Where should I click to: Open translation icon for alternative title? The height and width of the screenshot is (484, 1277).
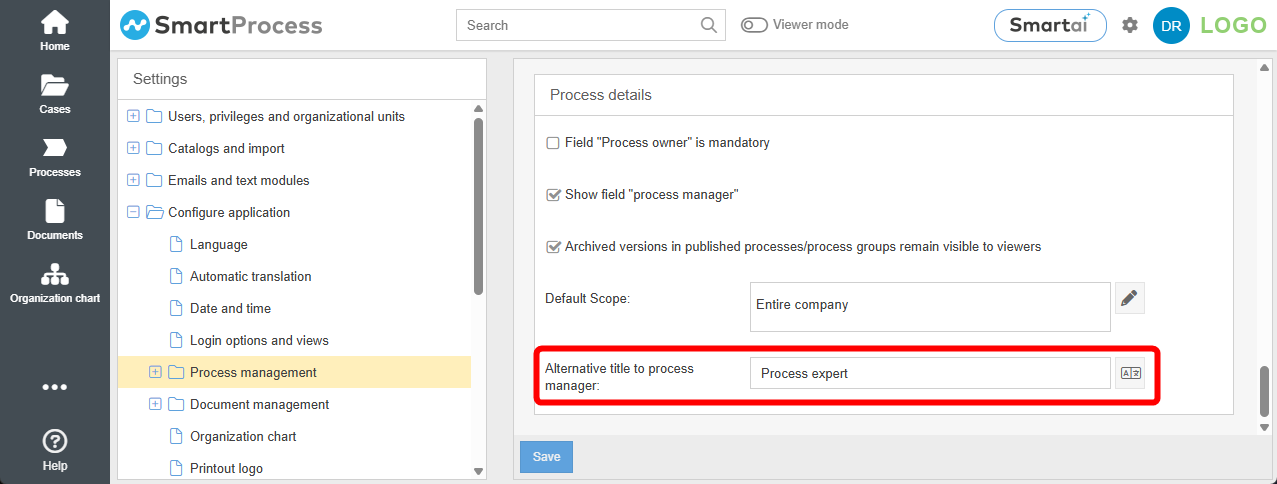click(x=1130, y=373)
